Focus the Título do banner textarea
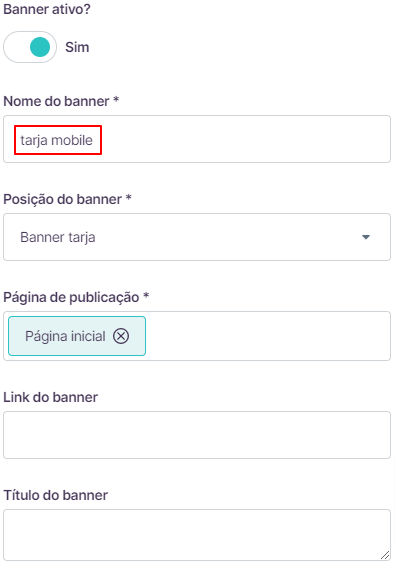395x564 pixels. [x=197, y=535]
